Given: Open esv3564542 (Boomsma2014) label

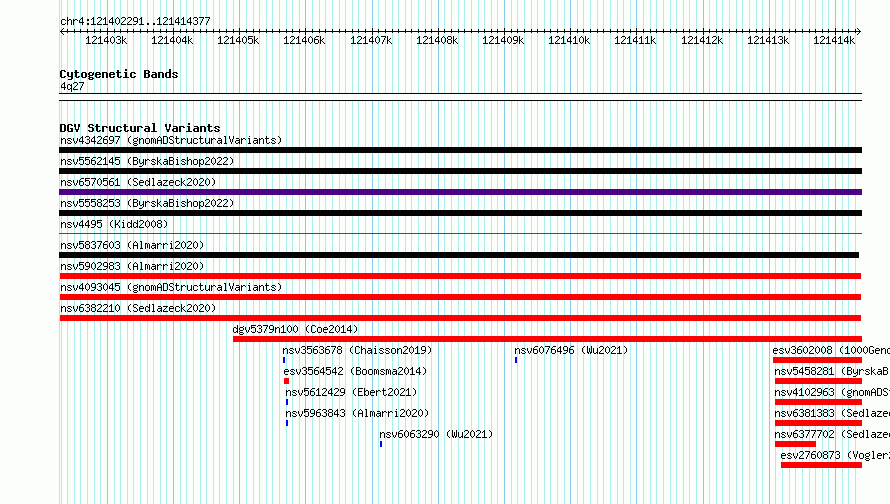Looking at the screenshot, I should [x=355, y=371].
